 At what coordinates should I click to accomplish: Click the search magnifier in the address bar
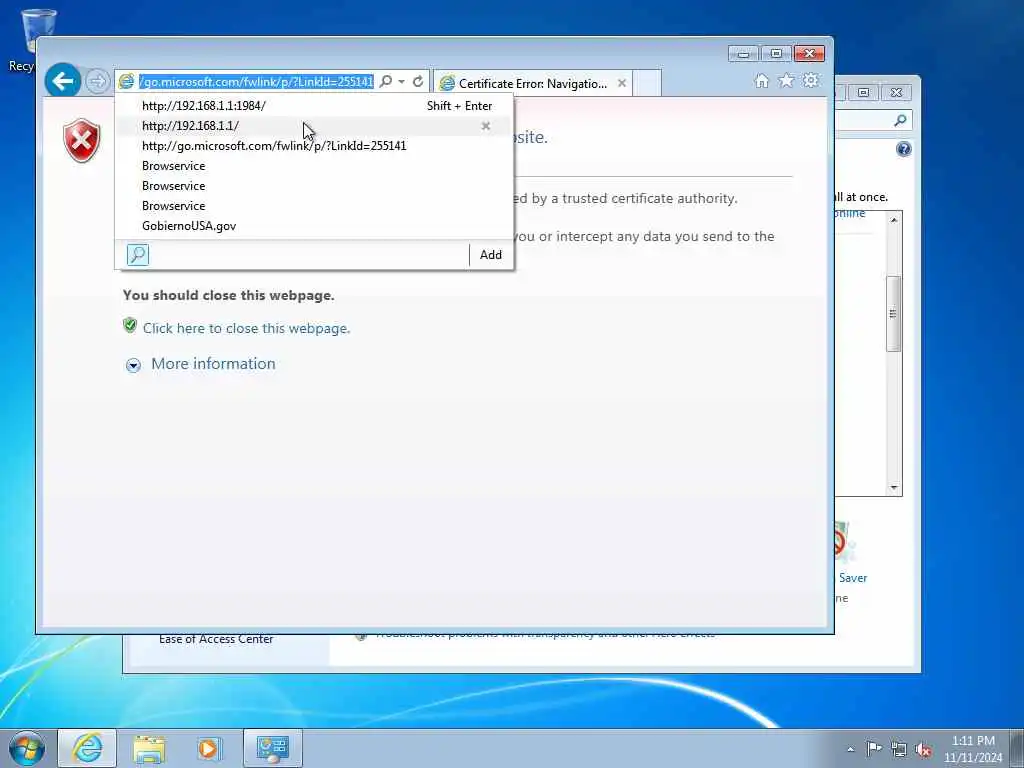[x=386, y=82]
